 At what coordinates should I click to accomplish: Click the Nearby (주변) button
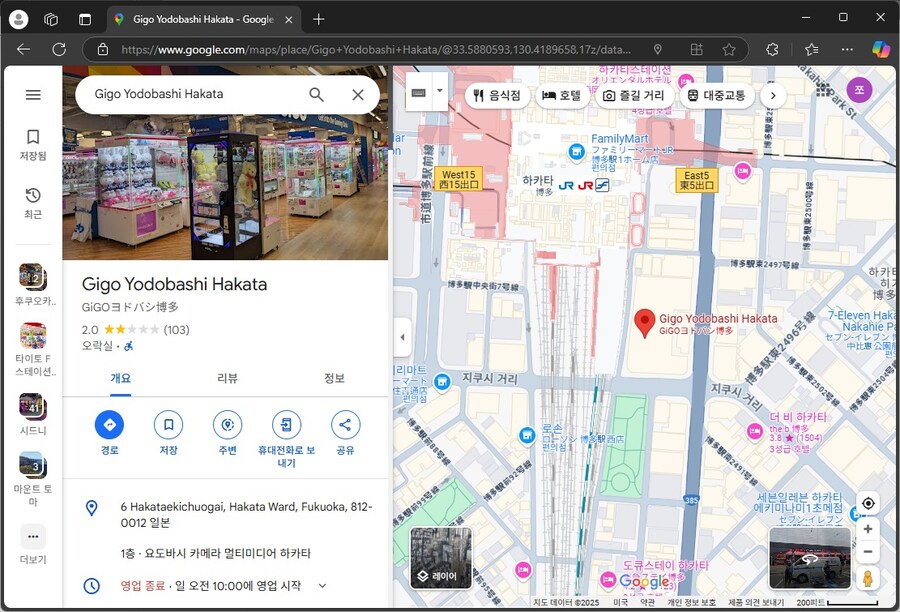pos(228,425)
